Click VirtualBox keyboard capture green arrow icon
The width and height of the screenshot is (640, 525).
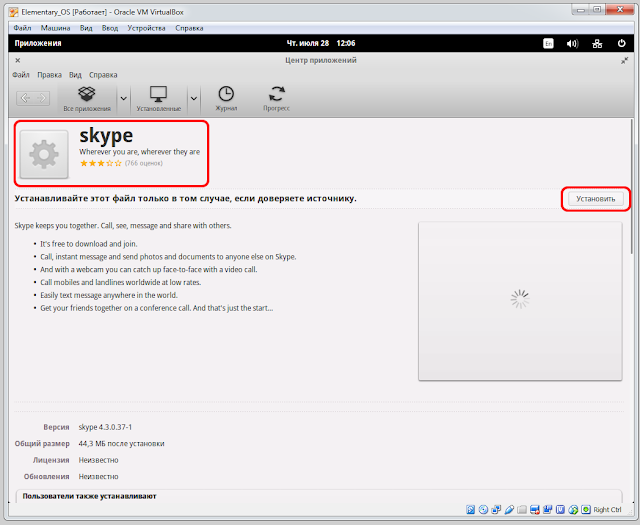586,509
